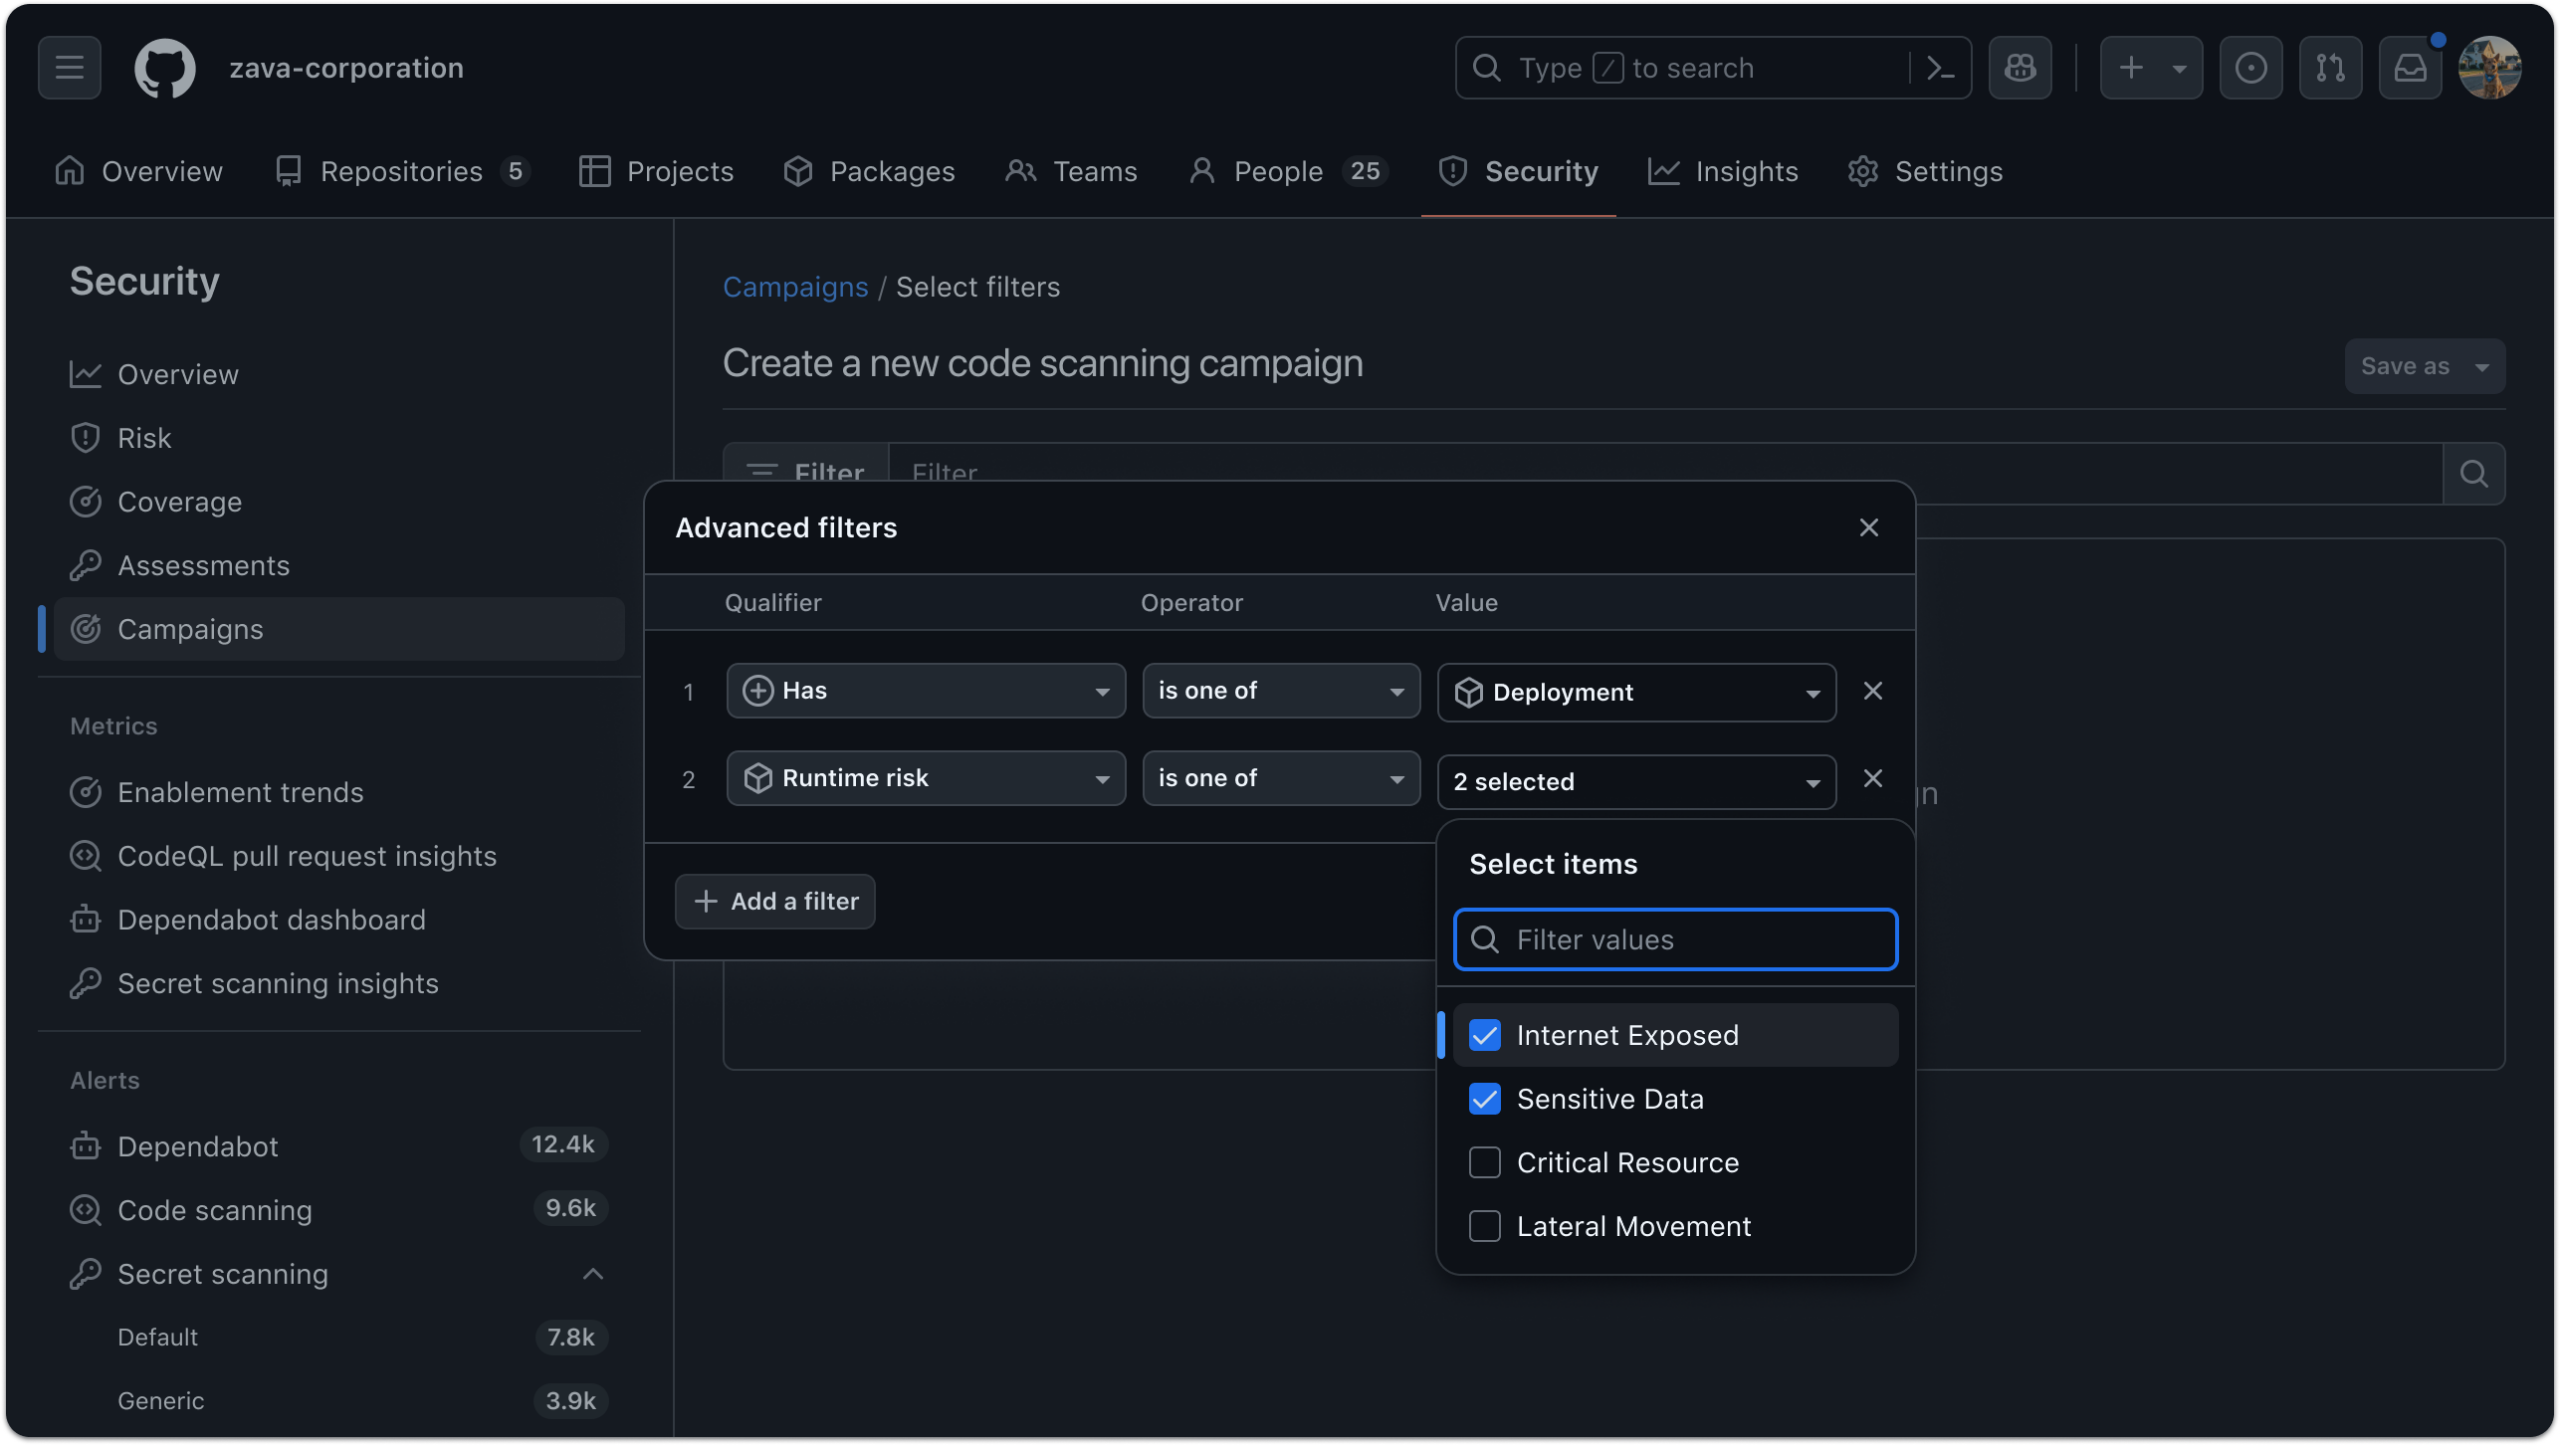Follow the Campaigns breadcrumb link
Viewport: 2560px width, 1445px height.
(x=795, y=287)
